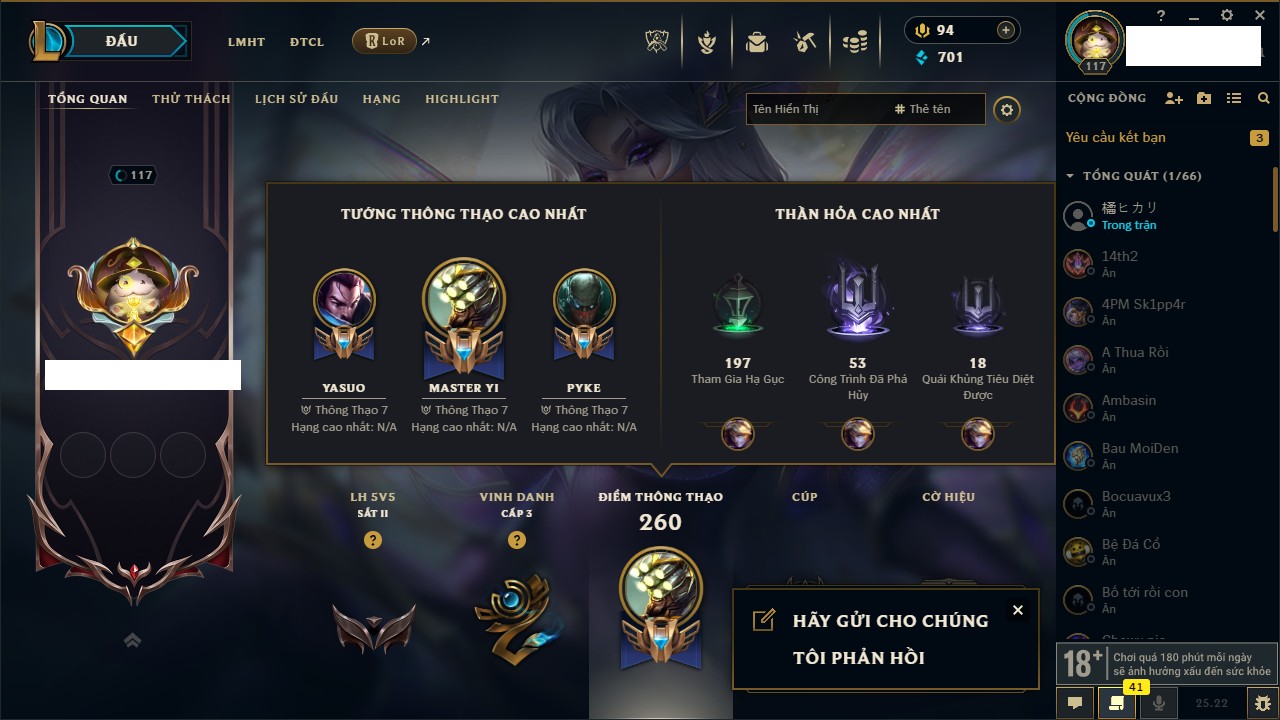Open the profile settings gear icon

pyautogui.click(x=1007, y=109)
